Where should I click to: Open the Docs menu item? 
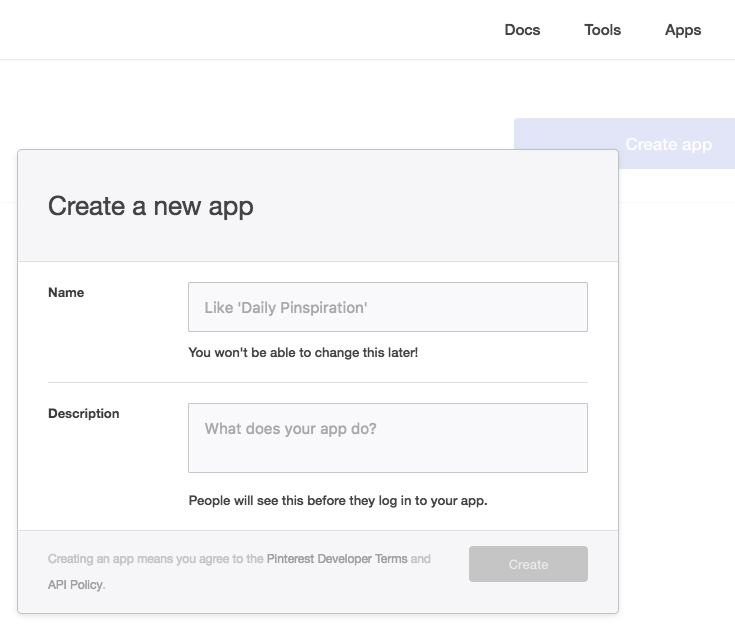point(522,30)
